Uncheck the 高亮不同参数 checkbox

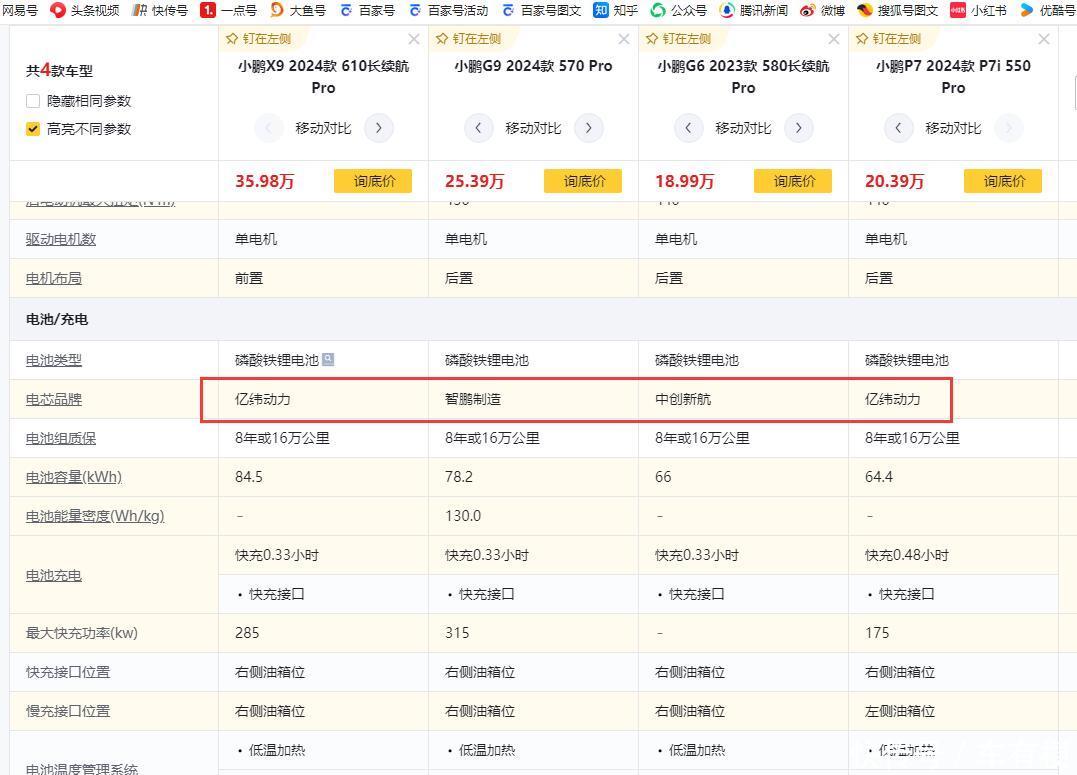(33, 129)
